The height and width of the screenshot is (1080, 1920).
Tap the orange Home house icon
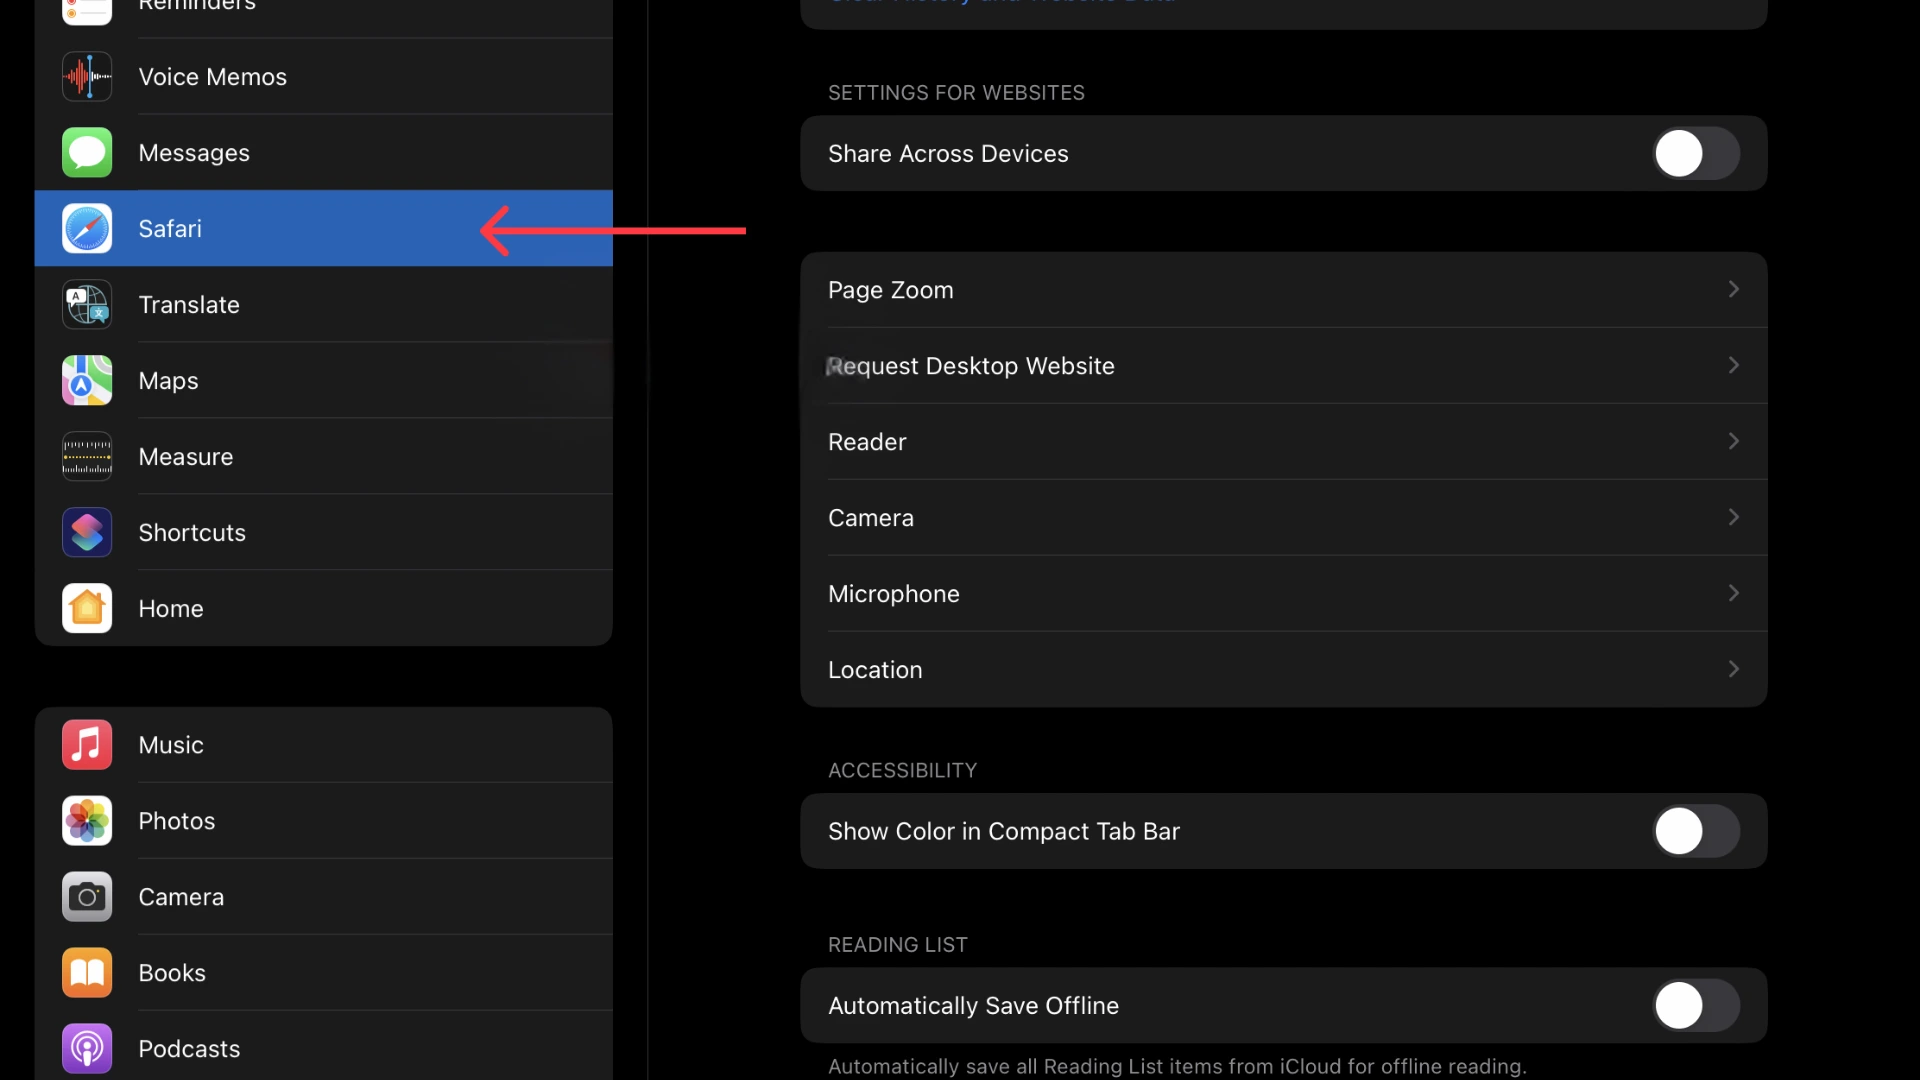(87, 609)
